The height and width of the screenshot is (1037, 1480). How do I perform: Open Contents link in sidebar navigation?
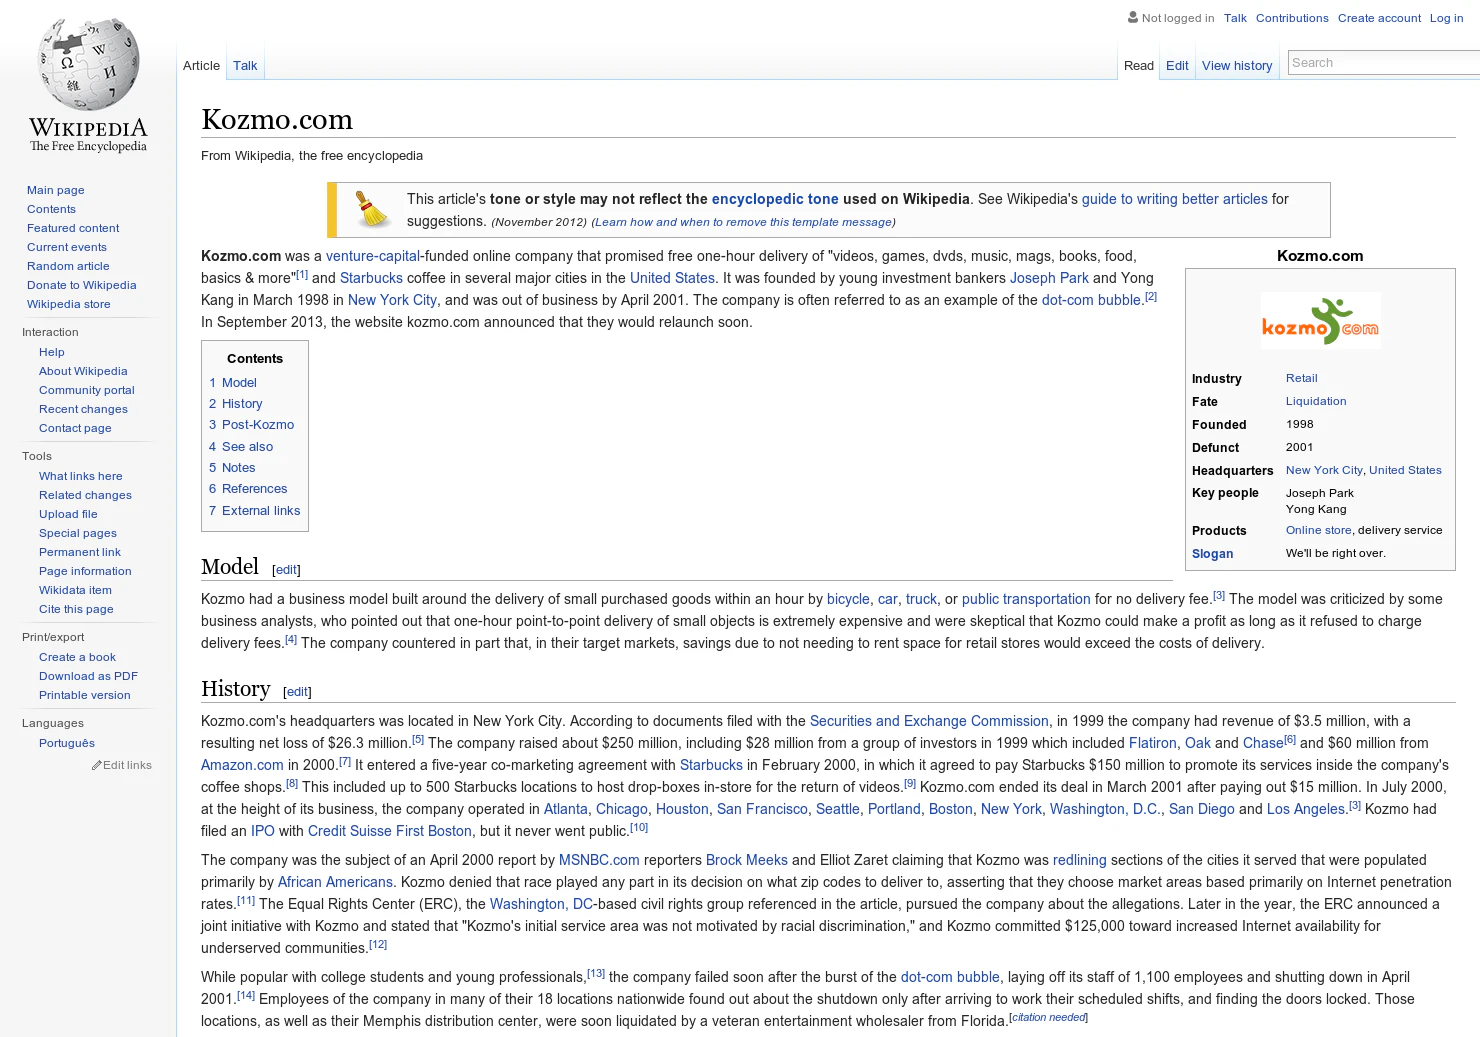tap(51, 209)
